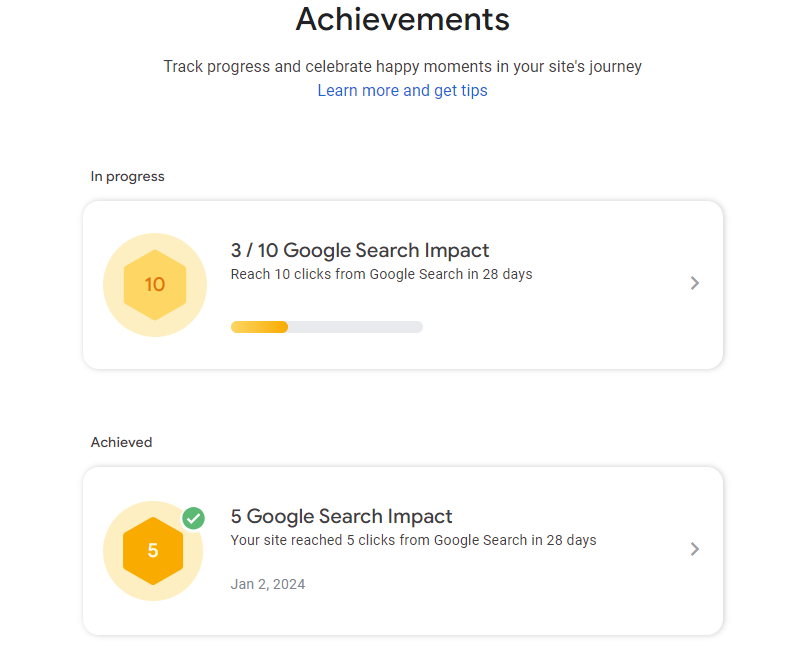Image resolution: width=786 pixels, height=650 pixels.
Task: Open the '3 / 10 Google Search Impact' title
Action: [360, 251]
